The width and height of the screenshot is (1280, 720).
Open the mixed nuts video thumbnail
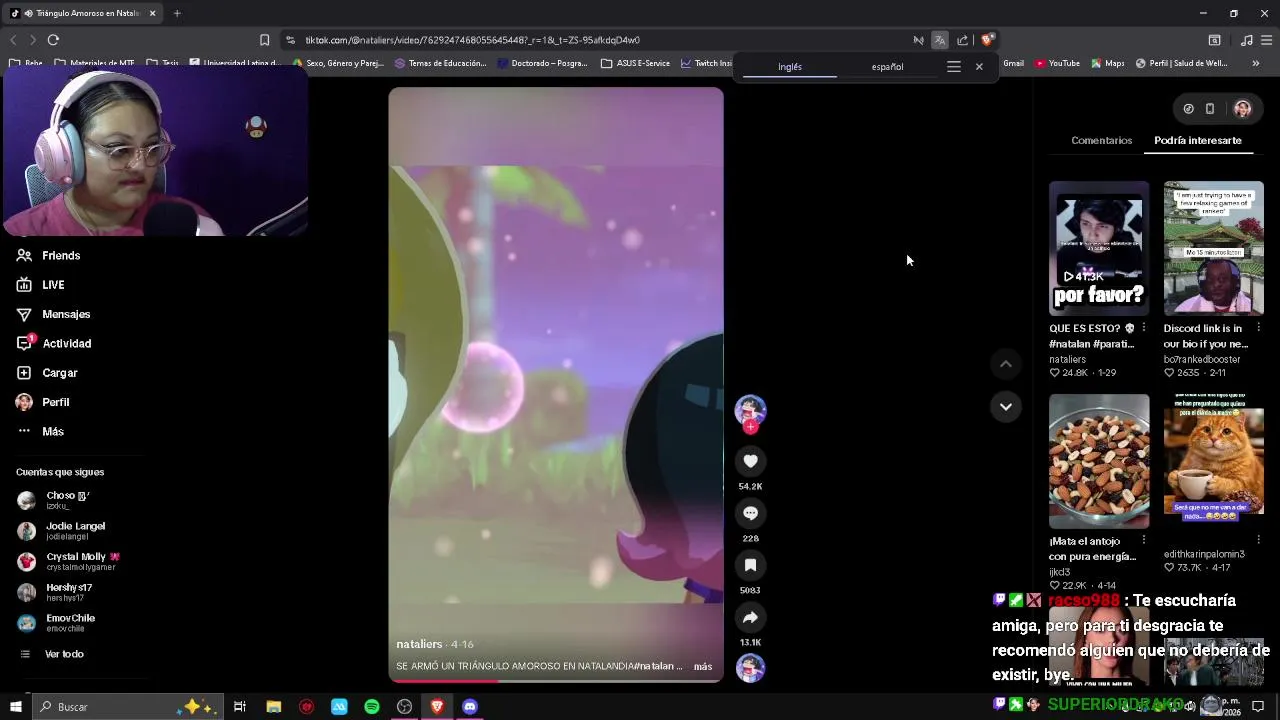click(x=1099, y=461)
